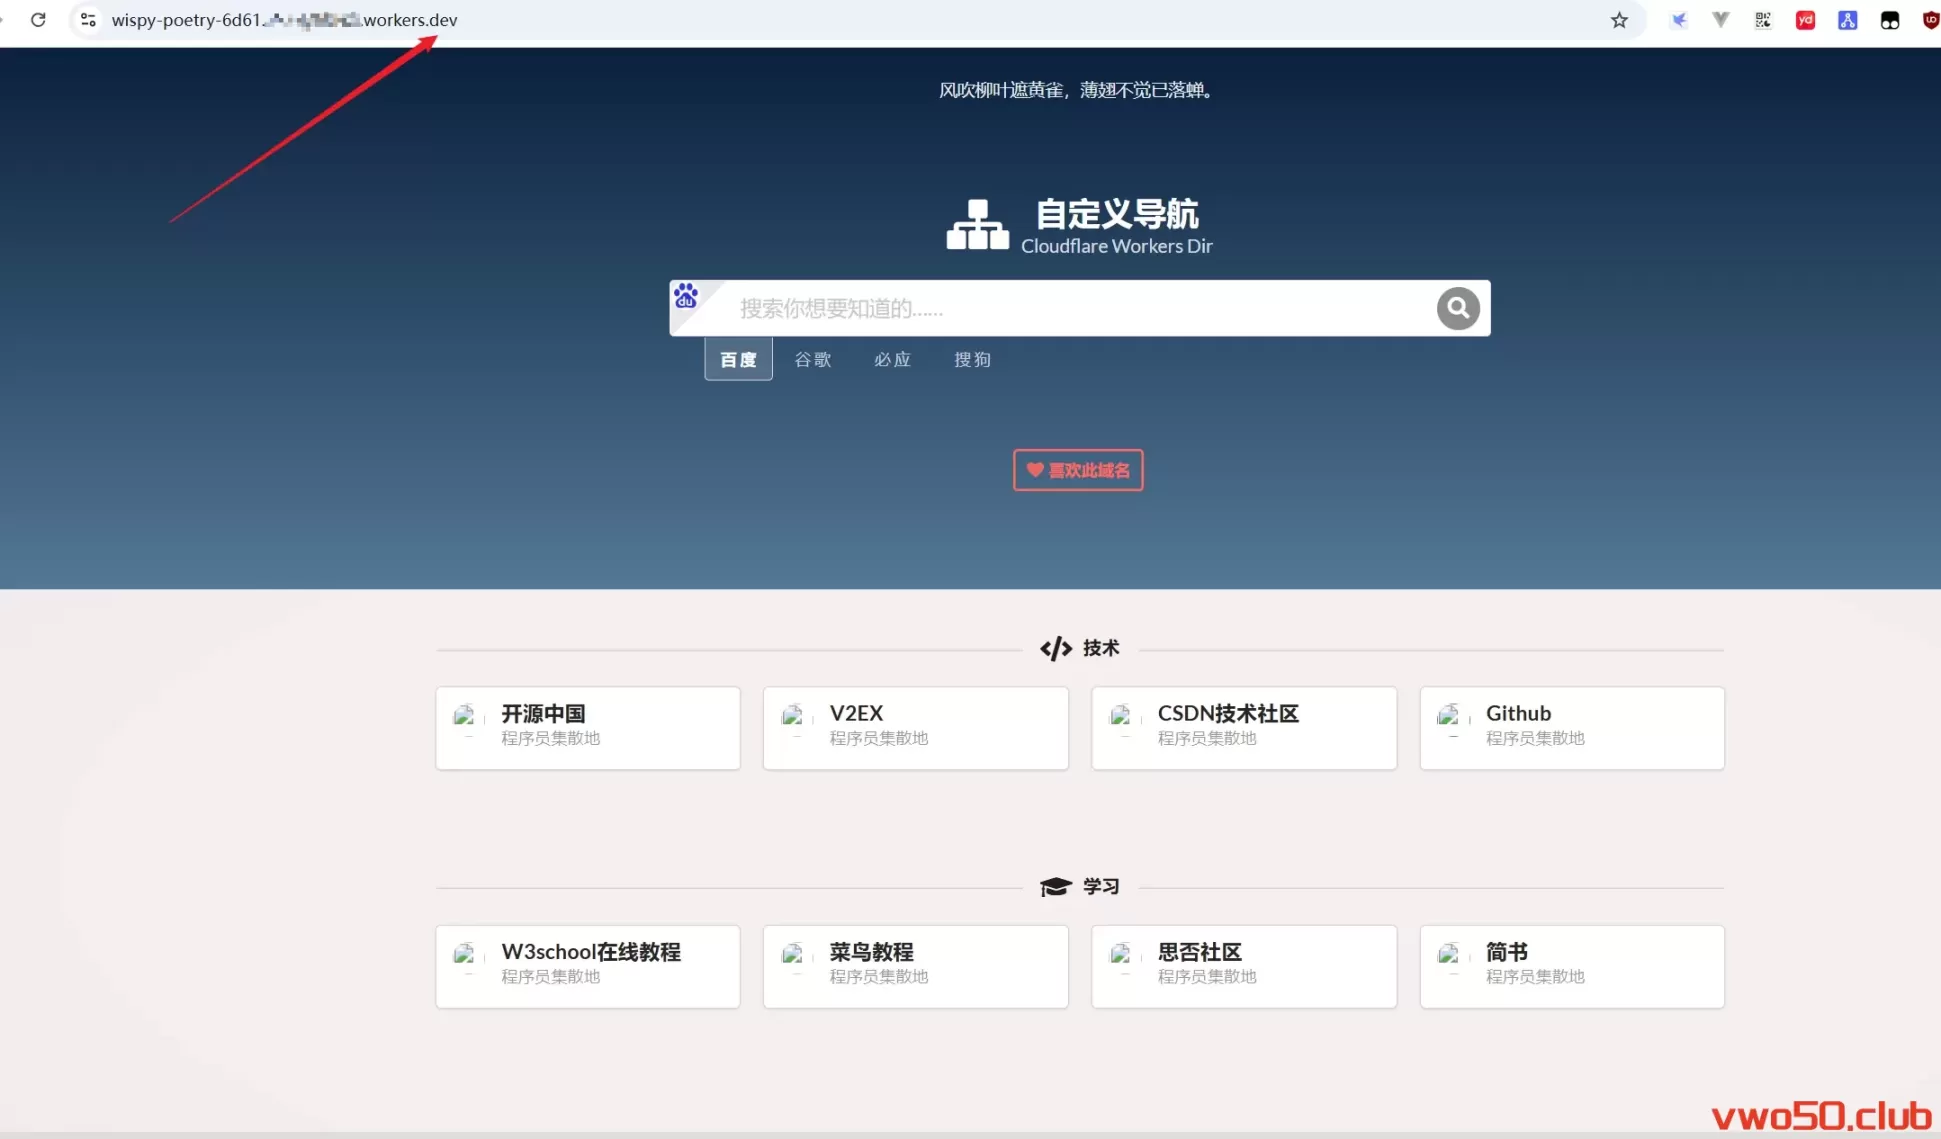The width and height of the screenshot is (1941, 1139).
Task: Click into the search input field
Action: (1080, 308)
